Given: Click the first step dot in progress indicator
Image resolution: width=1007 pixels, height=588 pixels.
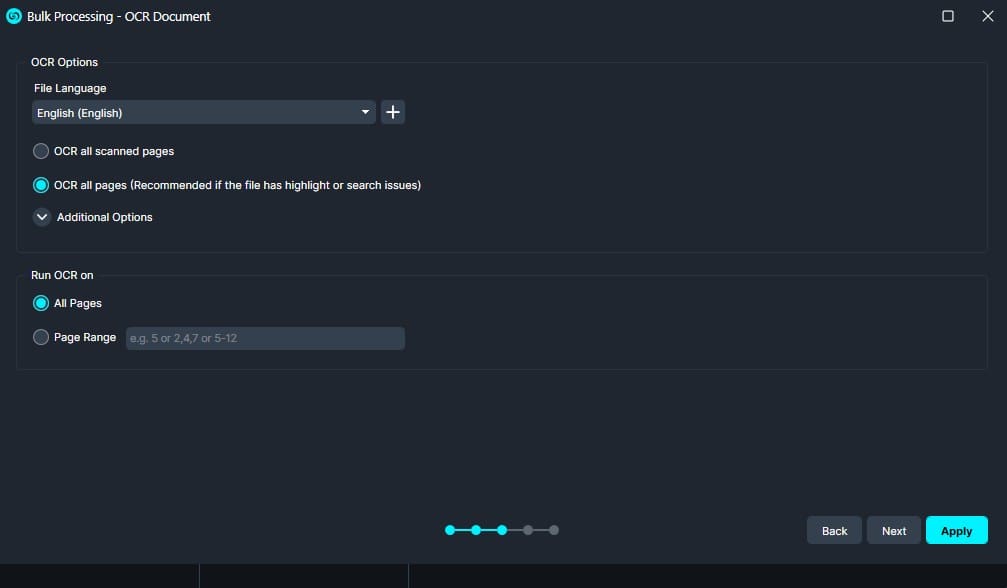Looking at the screenshot, I should (450, 530).
